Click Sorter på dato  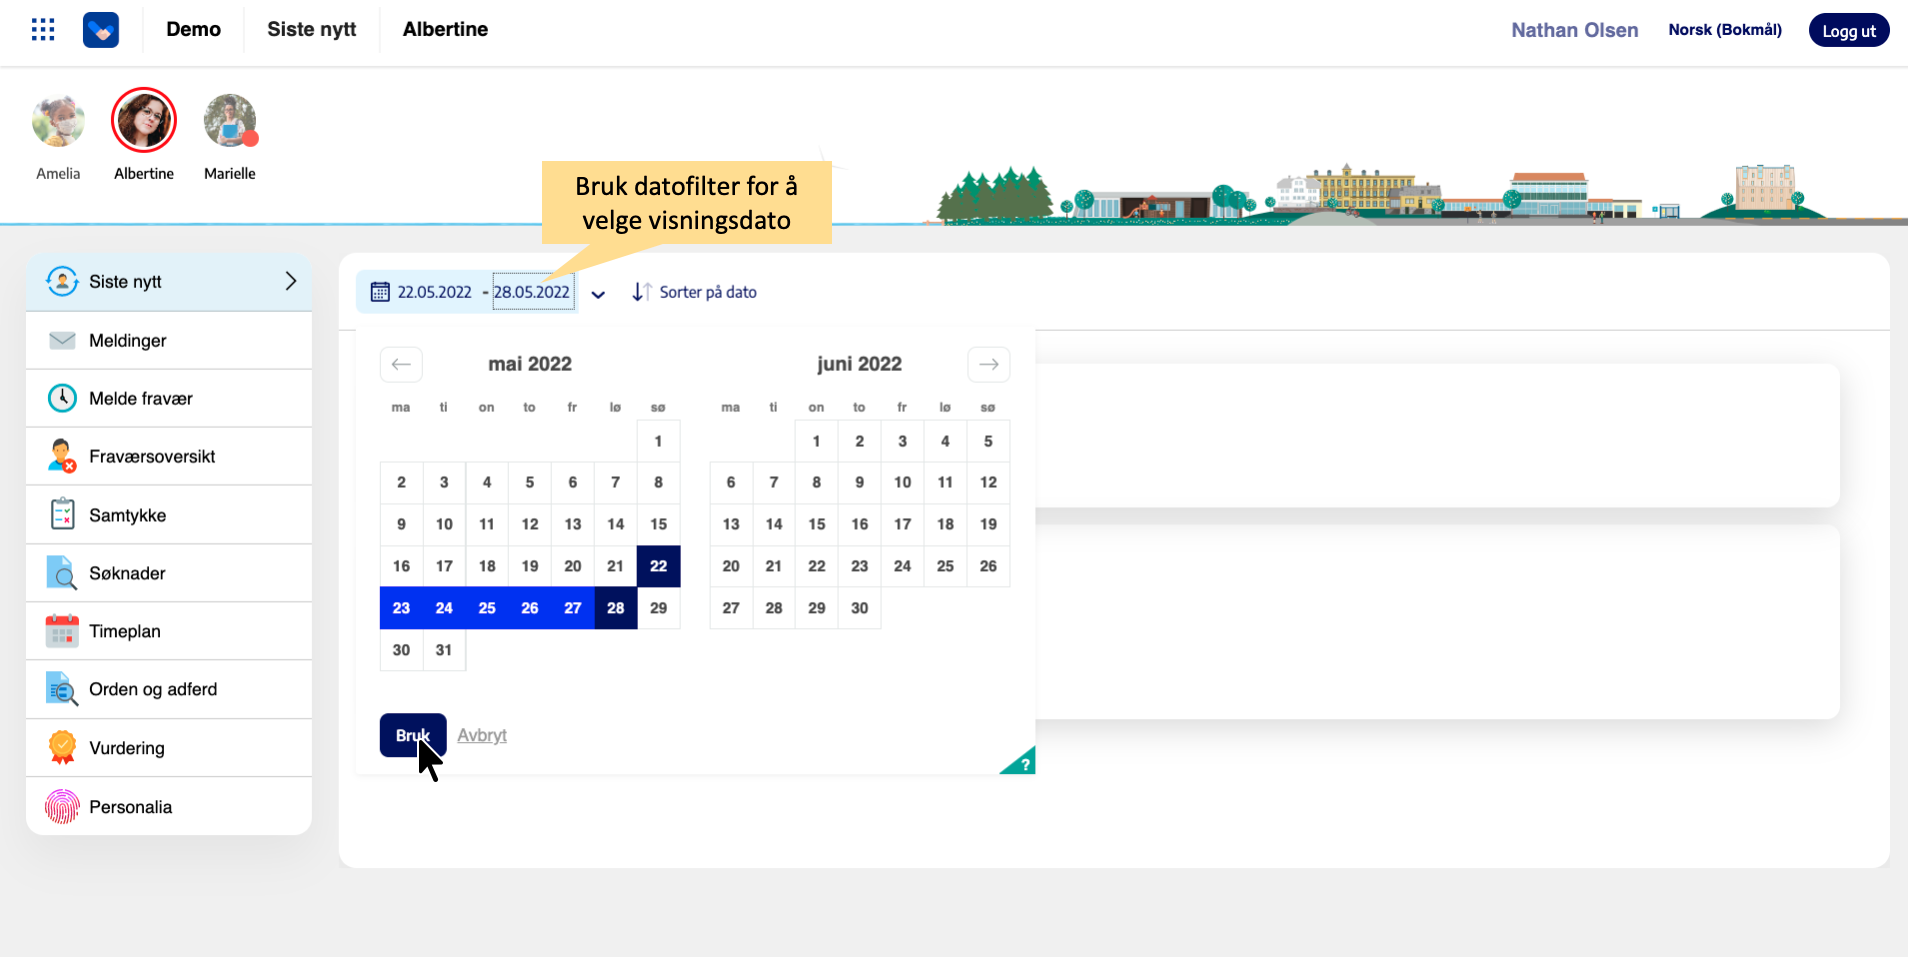(708, 292)
